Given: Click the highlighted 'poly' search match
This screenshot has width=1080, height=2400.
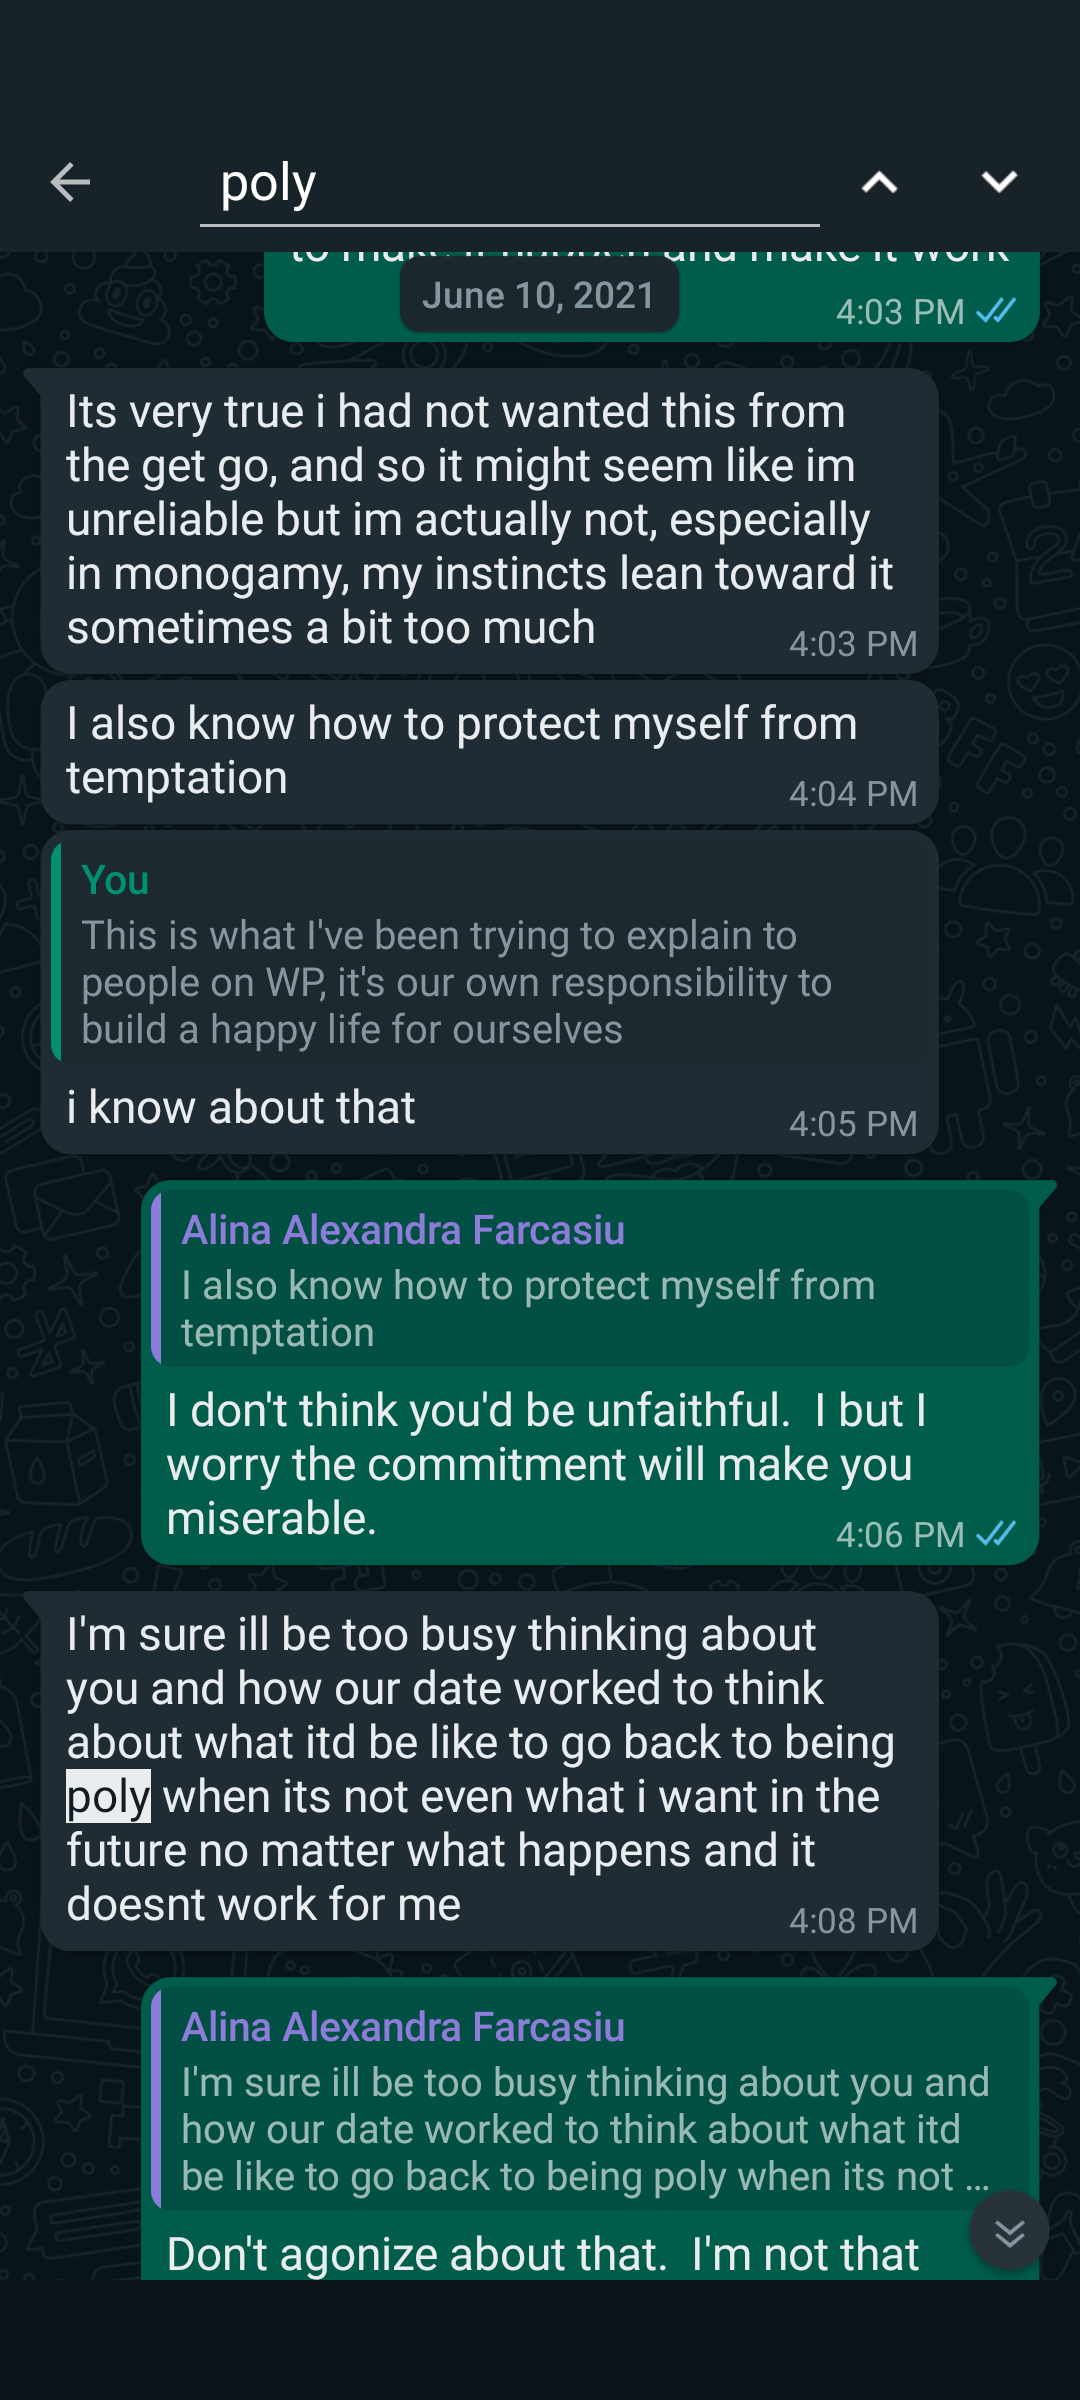Looking at the screenshot, I should [108, 1797].
